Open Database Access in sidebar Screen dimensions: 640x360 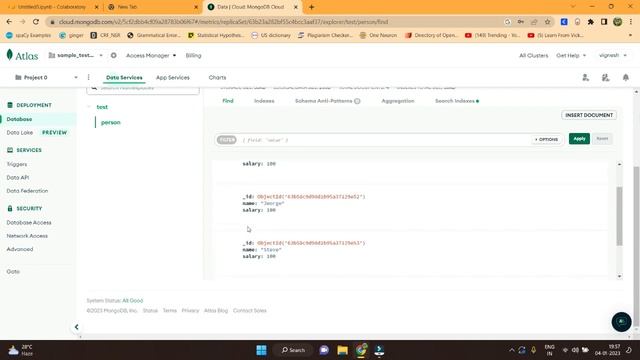coord(29,222)
